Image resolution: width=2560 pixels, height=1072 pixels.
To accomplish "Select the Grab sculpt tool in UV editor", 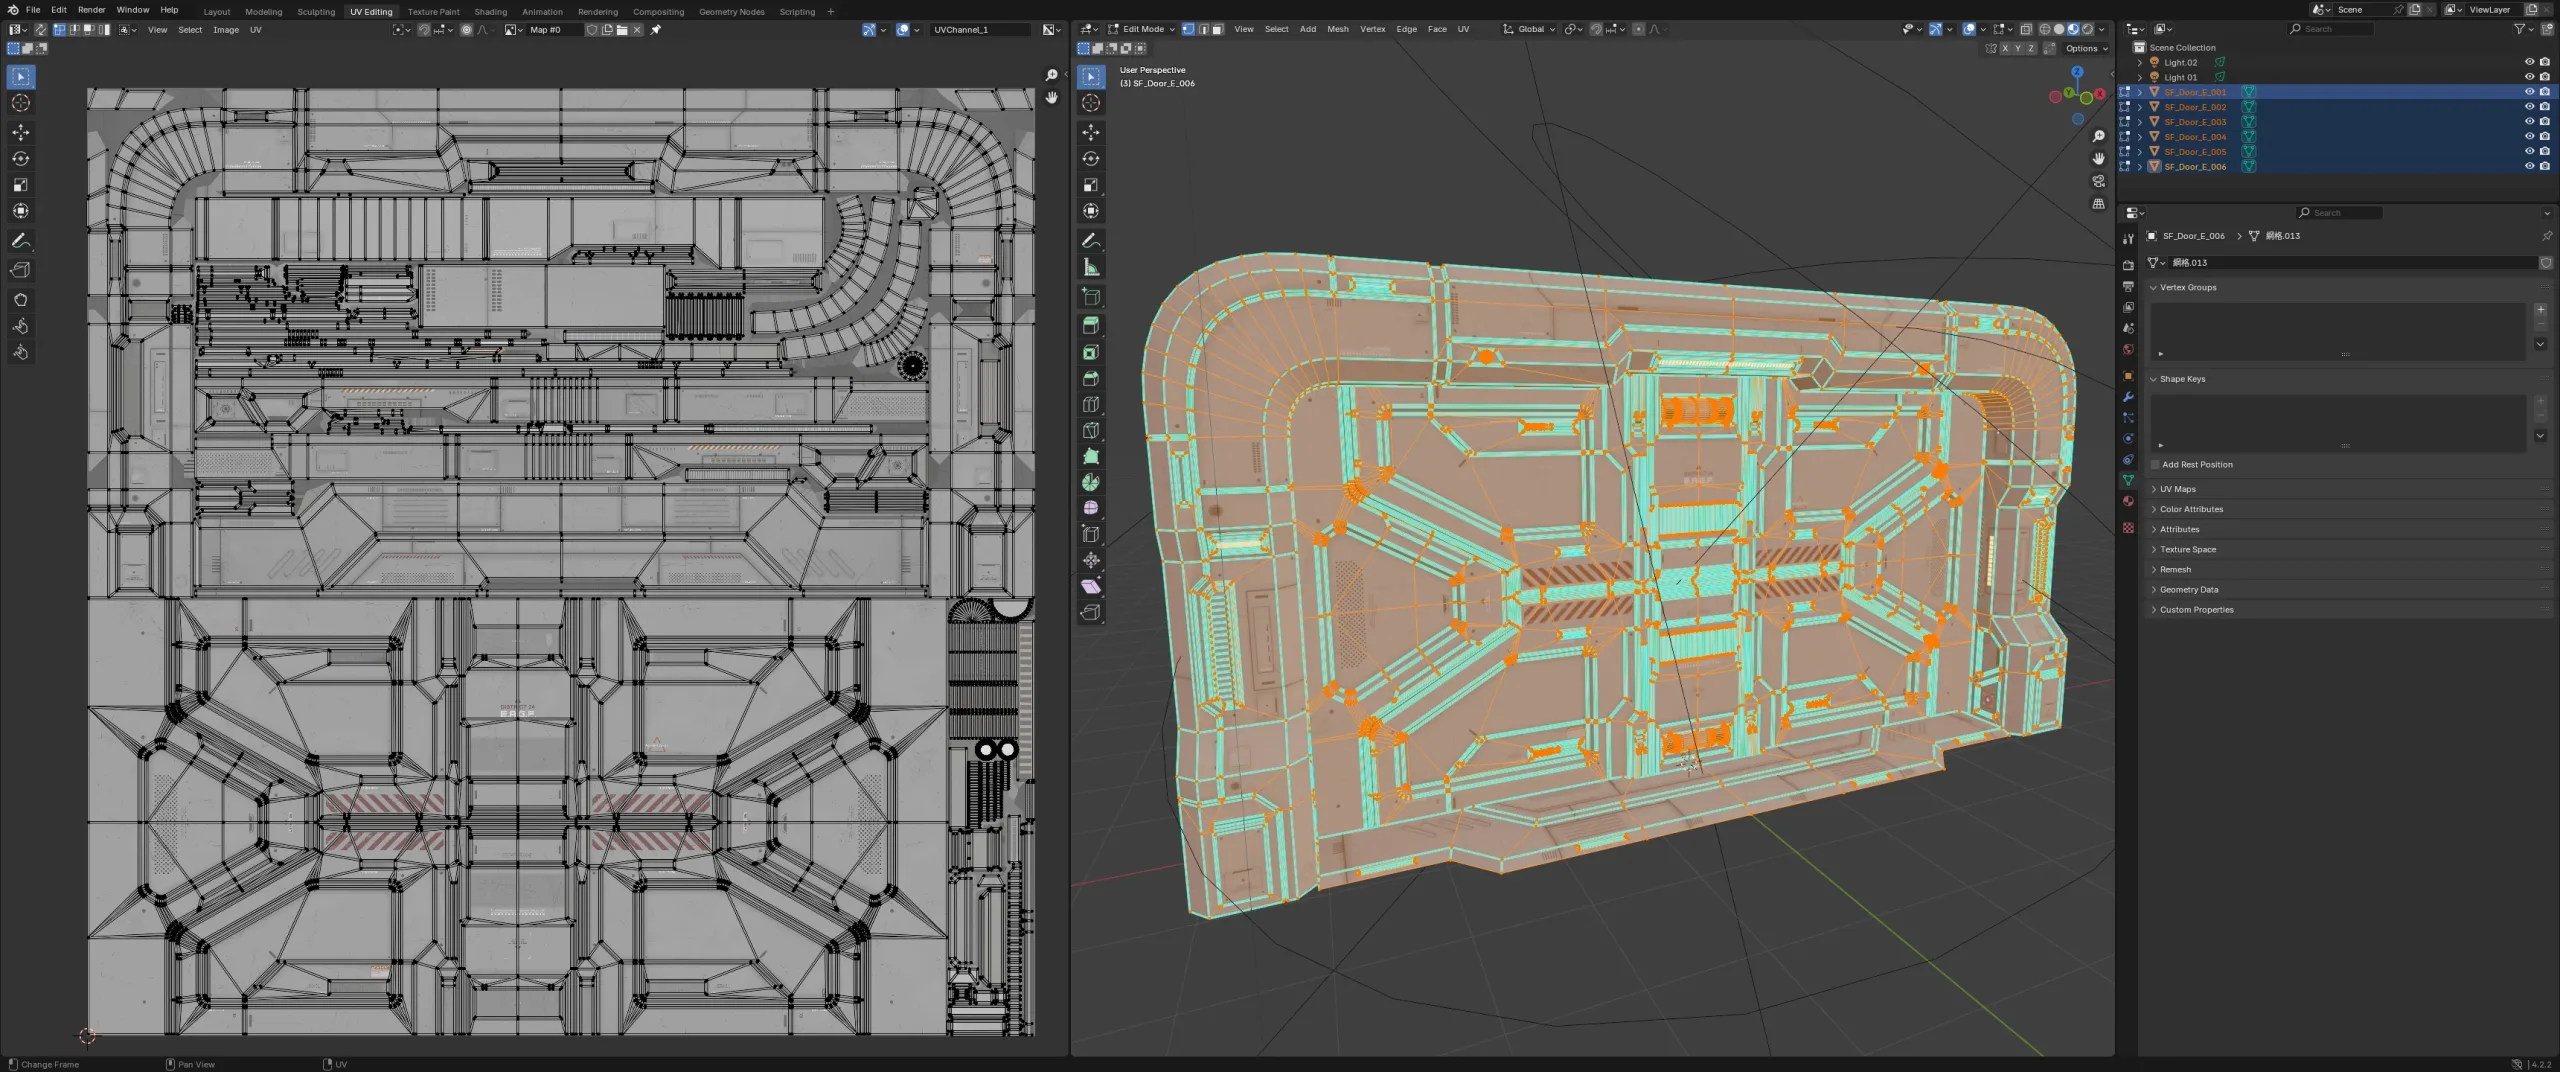I will [20, 300].
